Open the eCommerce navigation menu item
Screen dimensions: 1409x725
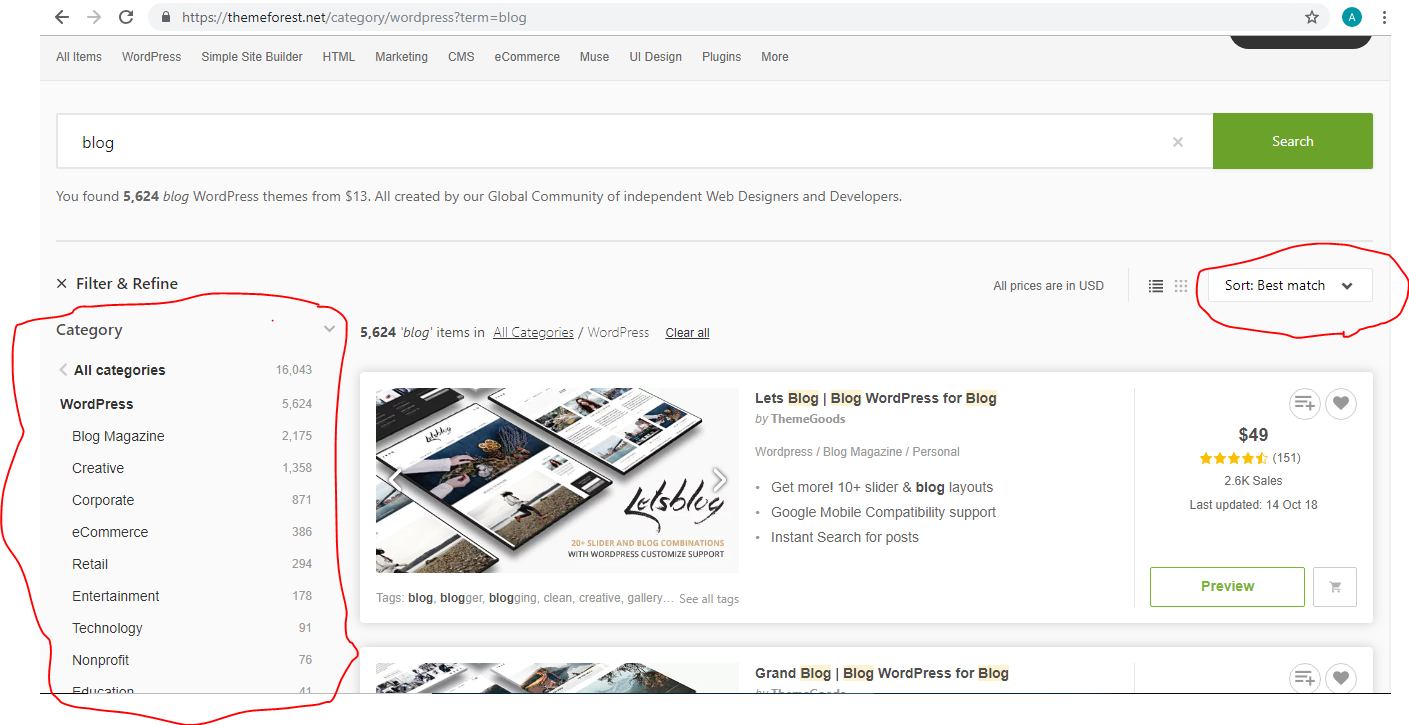click(x=527, y=57)
